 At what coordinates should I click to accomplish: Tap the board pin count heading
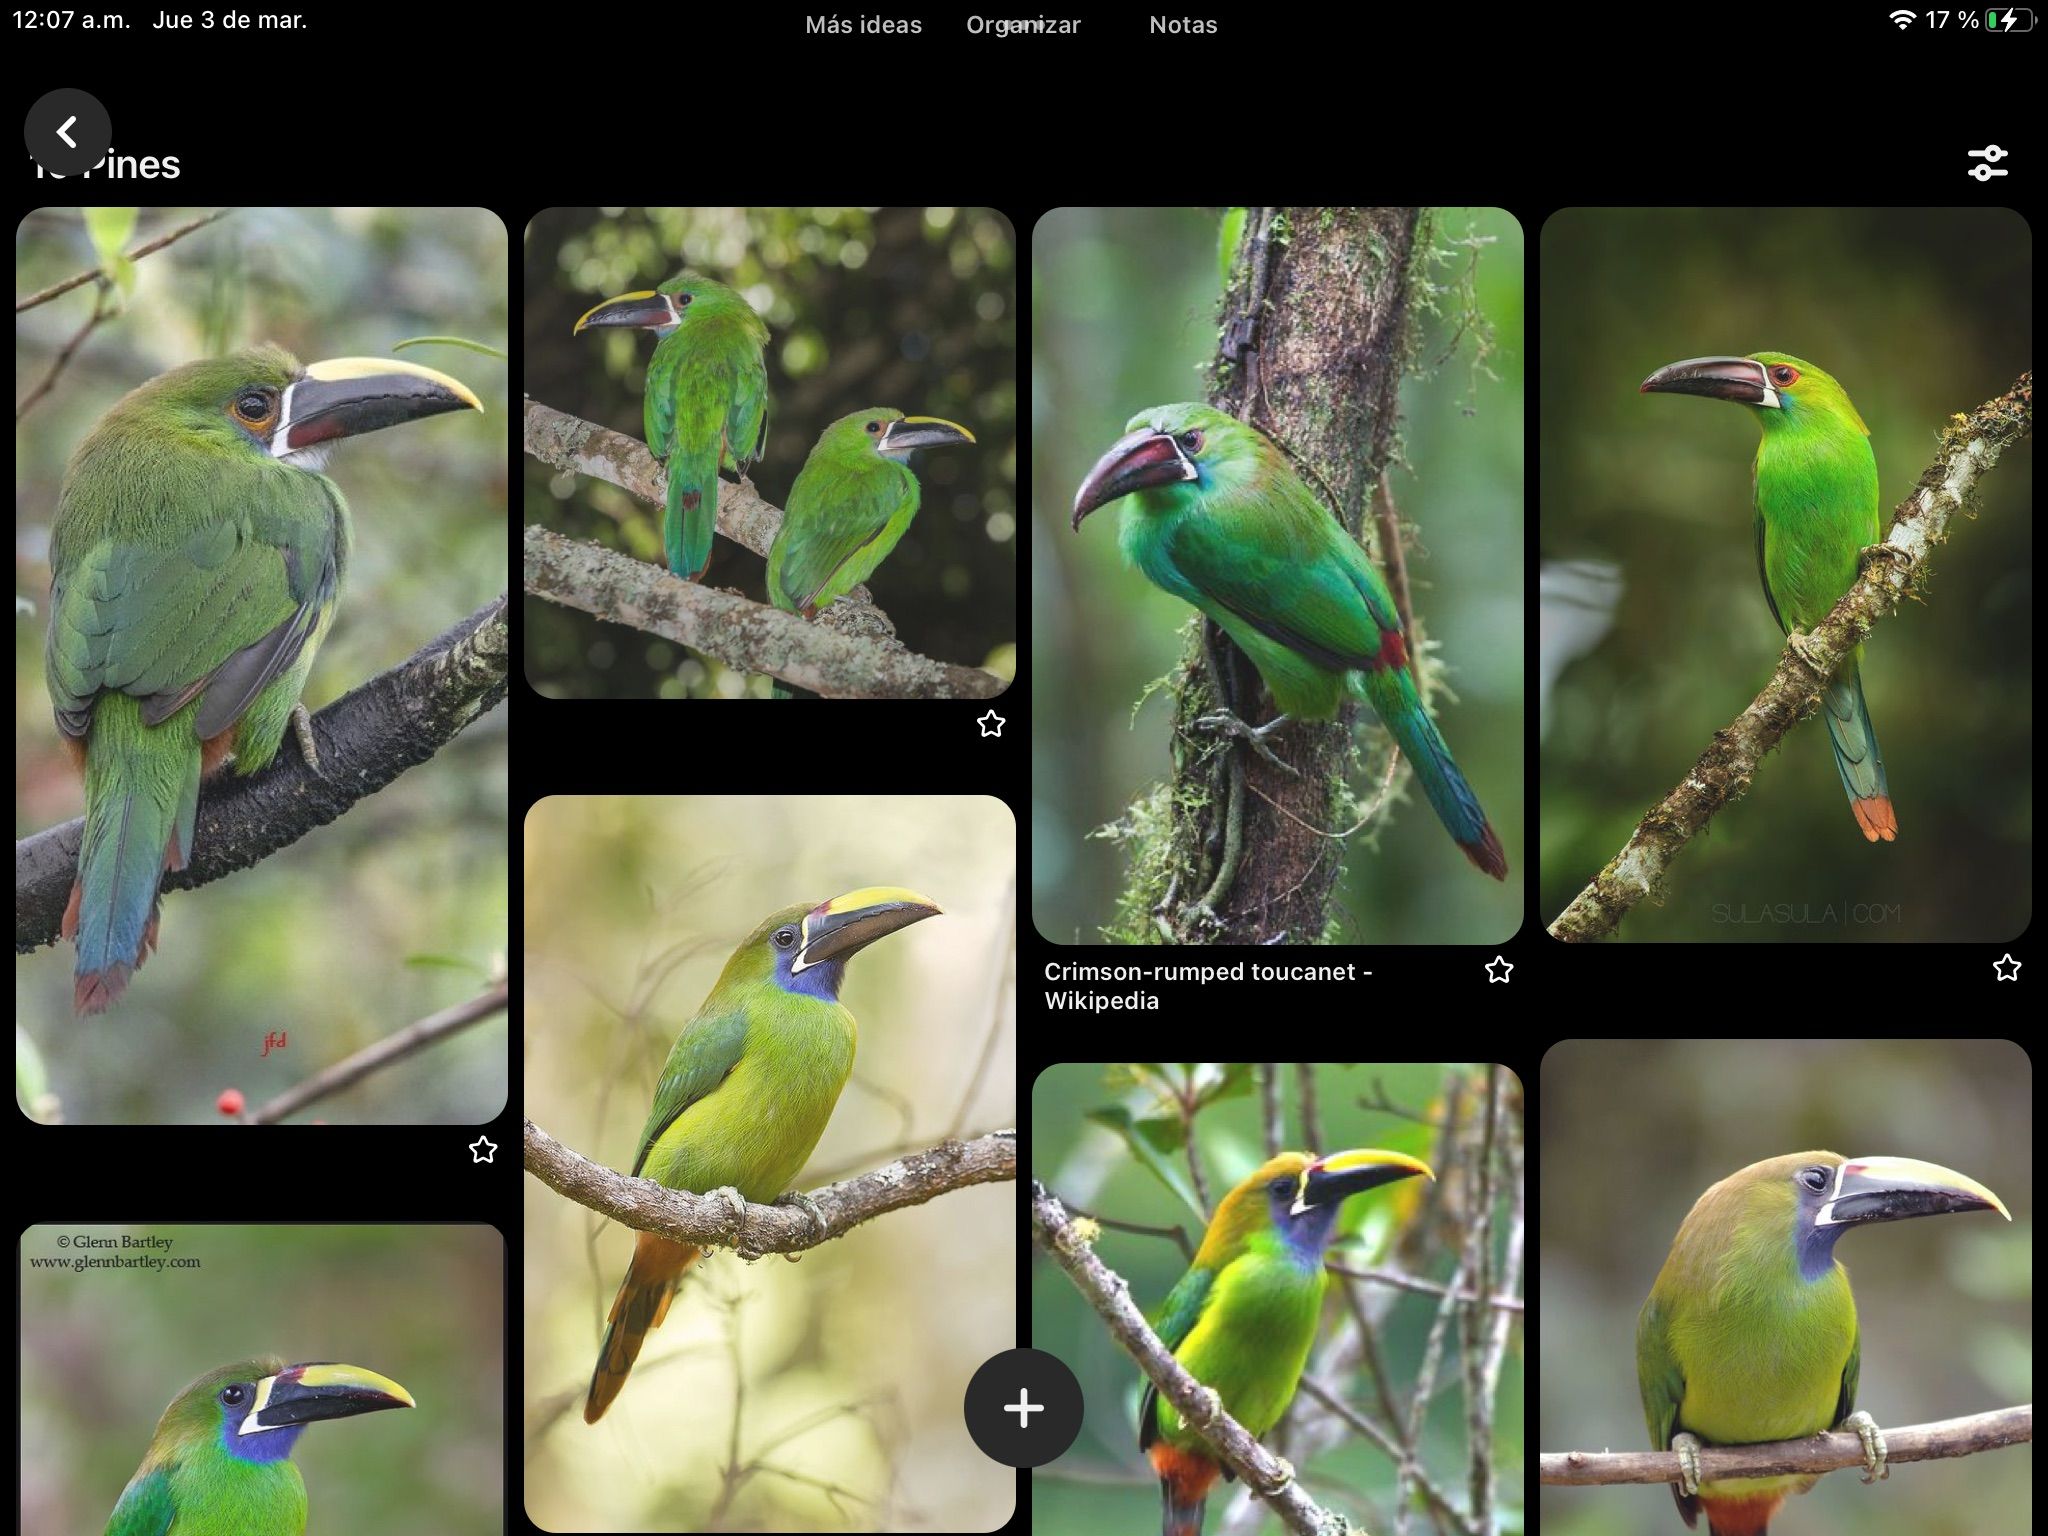tap(105, 165)
